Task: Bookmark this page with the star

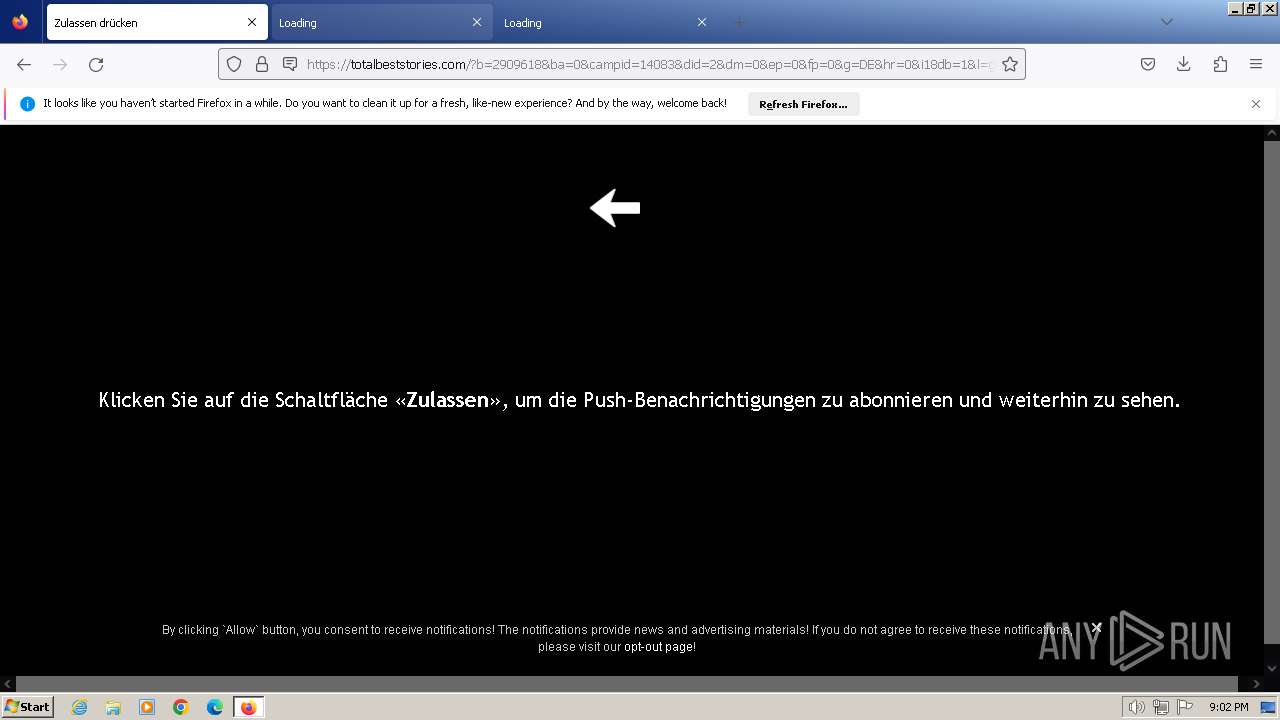Action: [1010, 64]
